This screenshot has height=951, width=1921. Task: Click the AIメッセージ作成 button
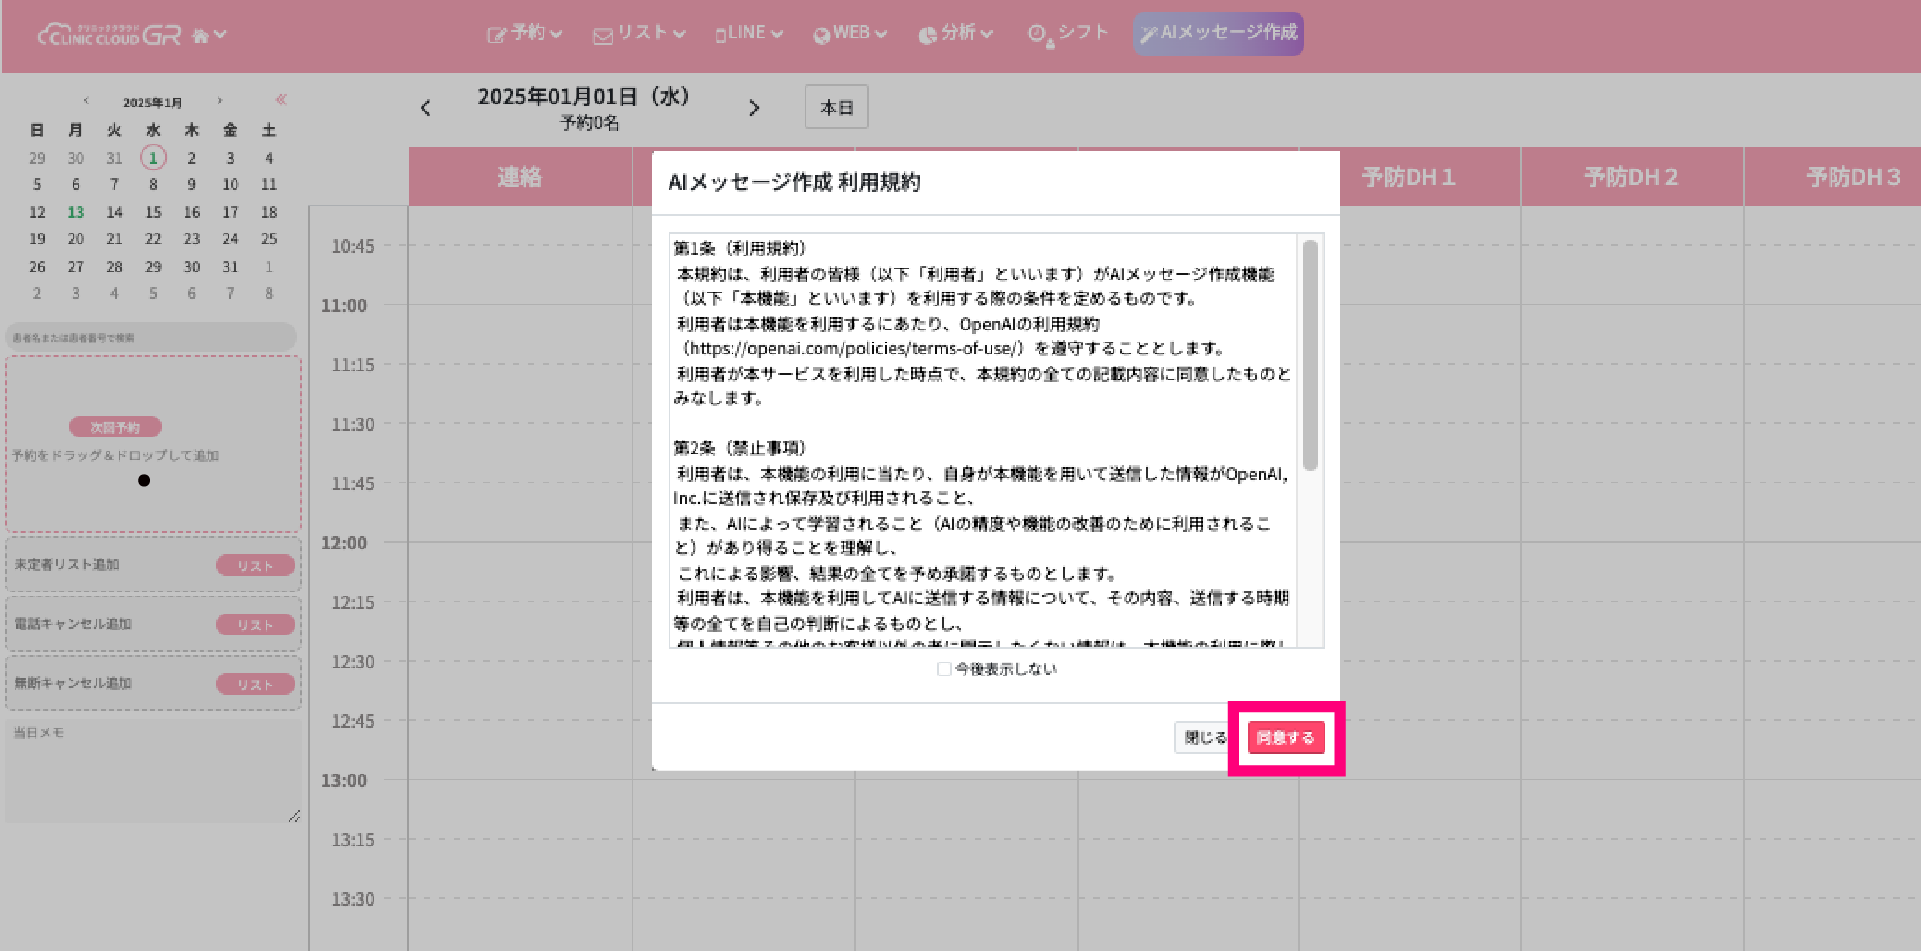1218,33
